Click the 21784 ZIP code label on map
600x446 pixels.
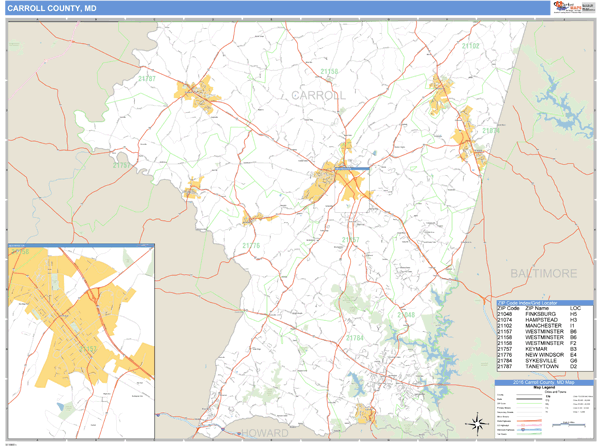355,339
